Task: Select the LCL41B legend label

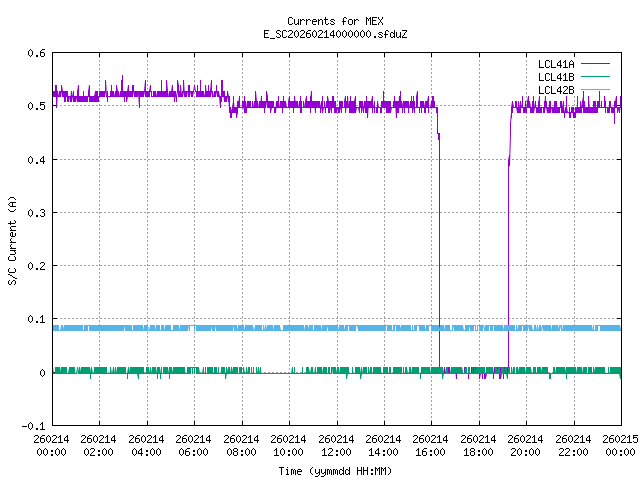Action: coord(555,77)
